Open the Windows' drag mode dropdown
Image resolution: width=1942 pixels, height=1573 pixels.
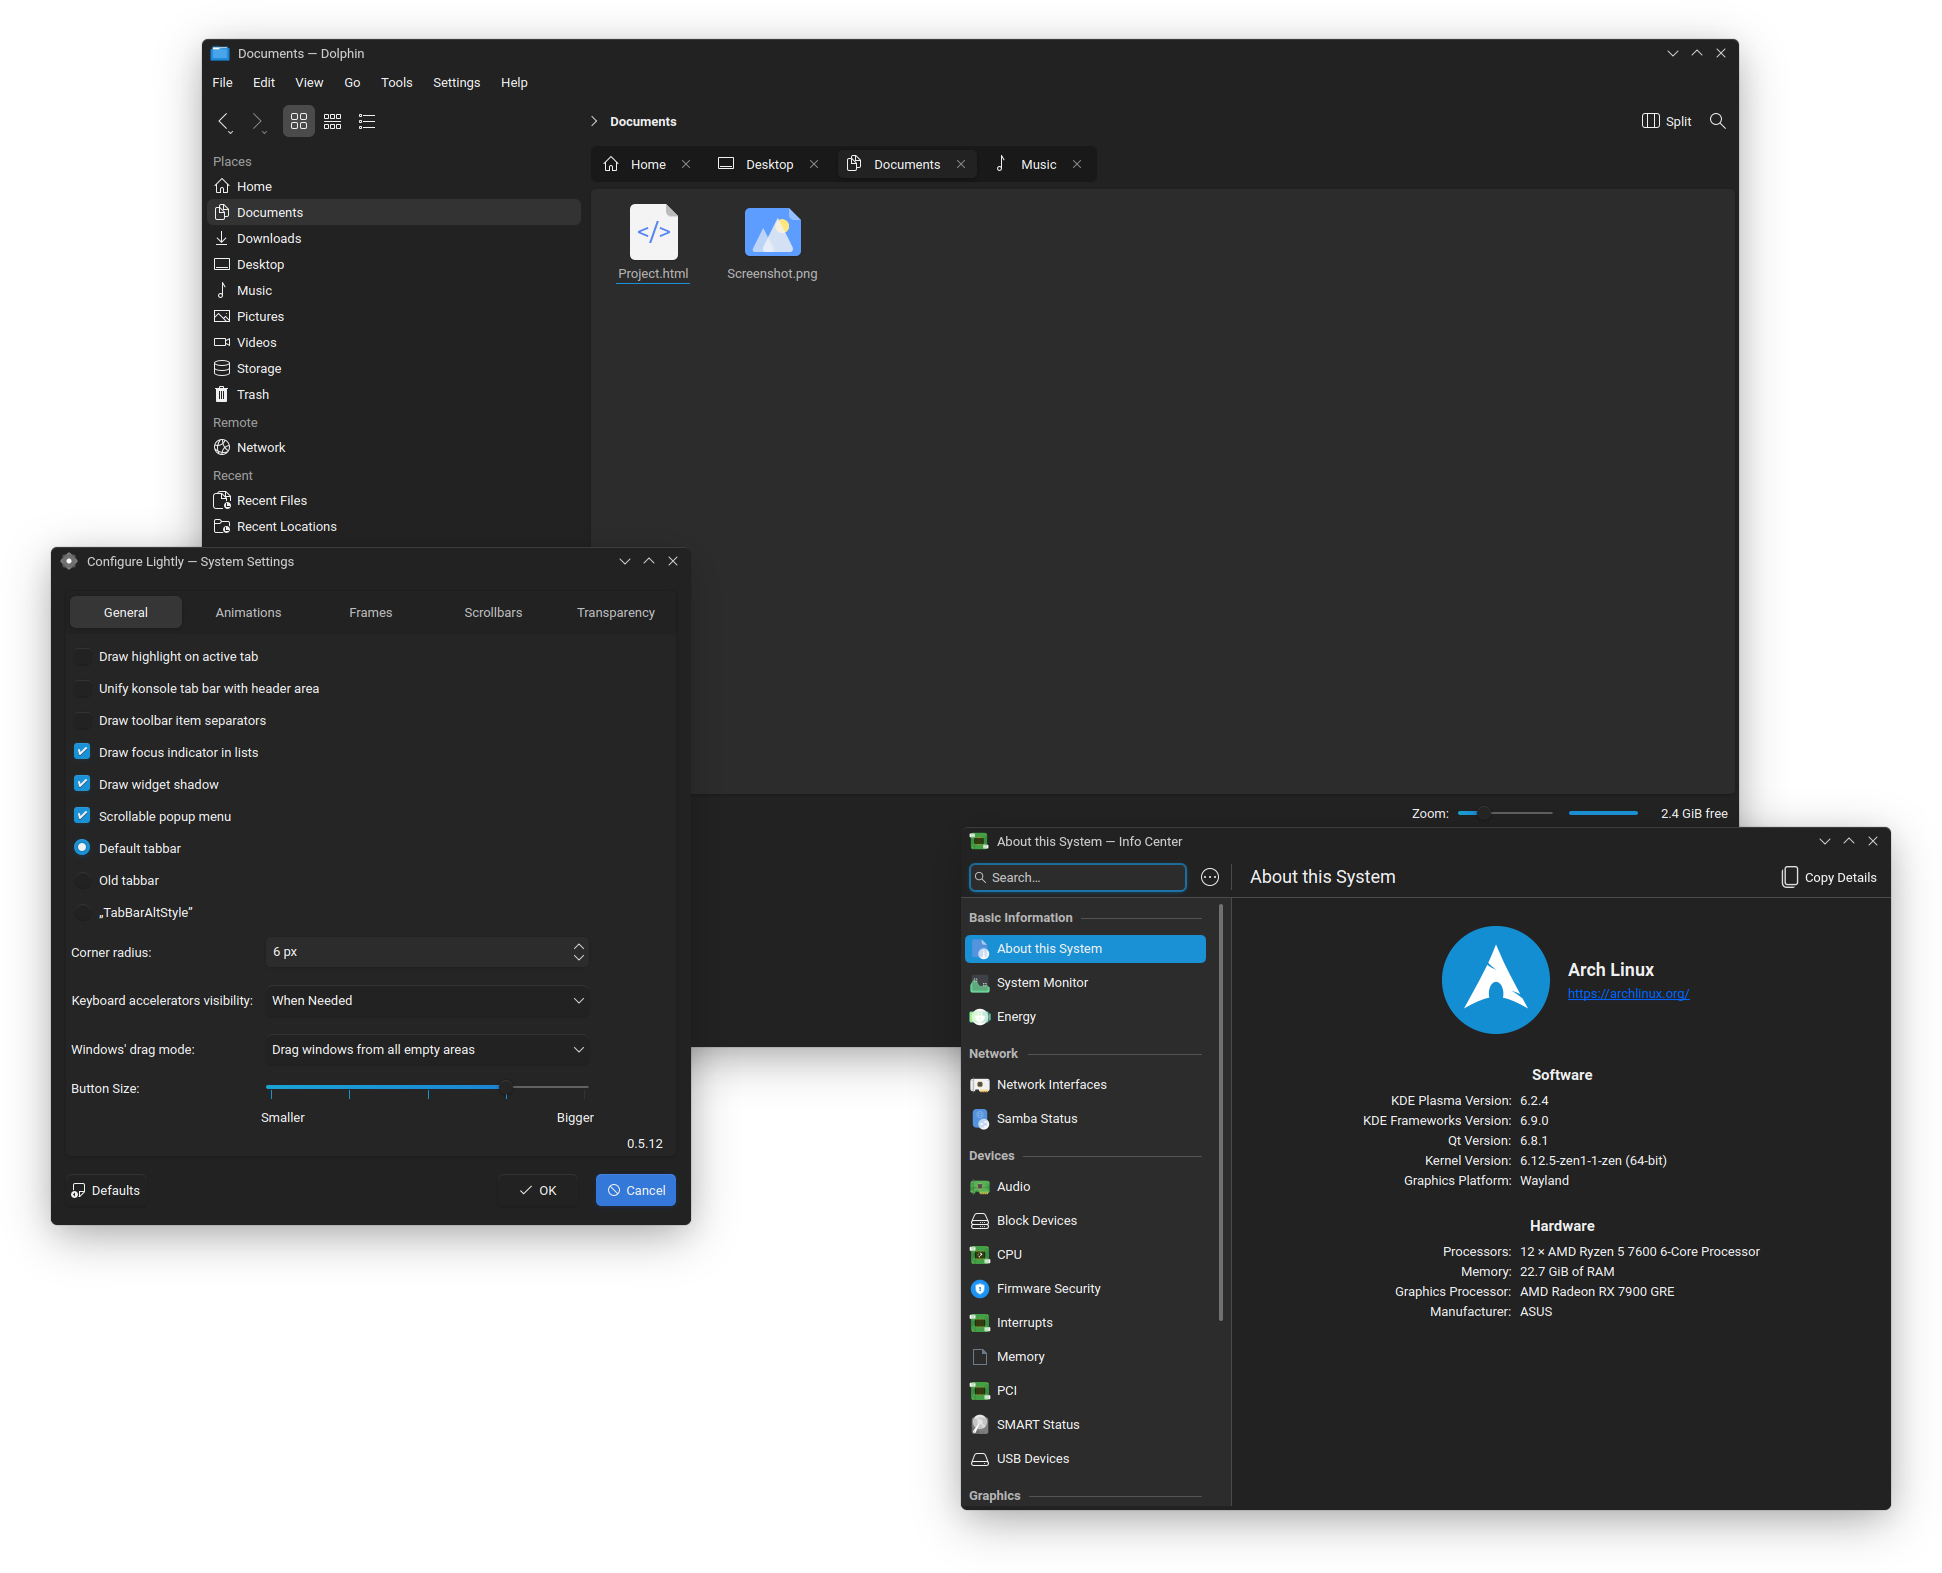[427, 1049]
